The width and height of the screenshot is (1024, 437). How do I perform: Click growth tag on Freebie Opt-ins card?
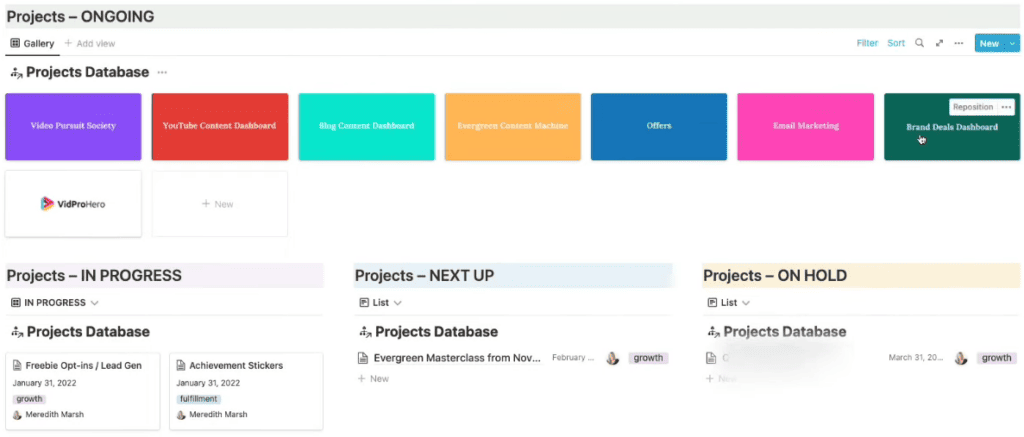[x=29, y=399]
